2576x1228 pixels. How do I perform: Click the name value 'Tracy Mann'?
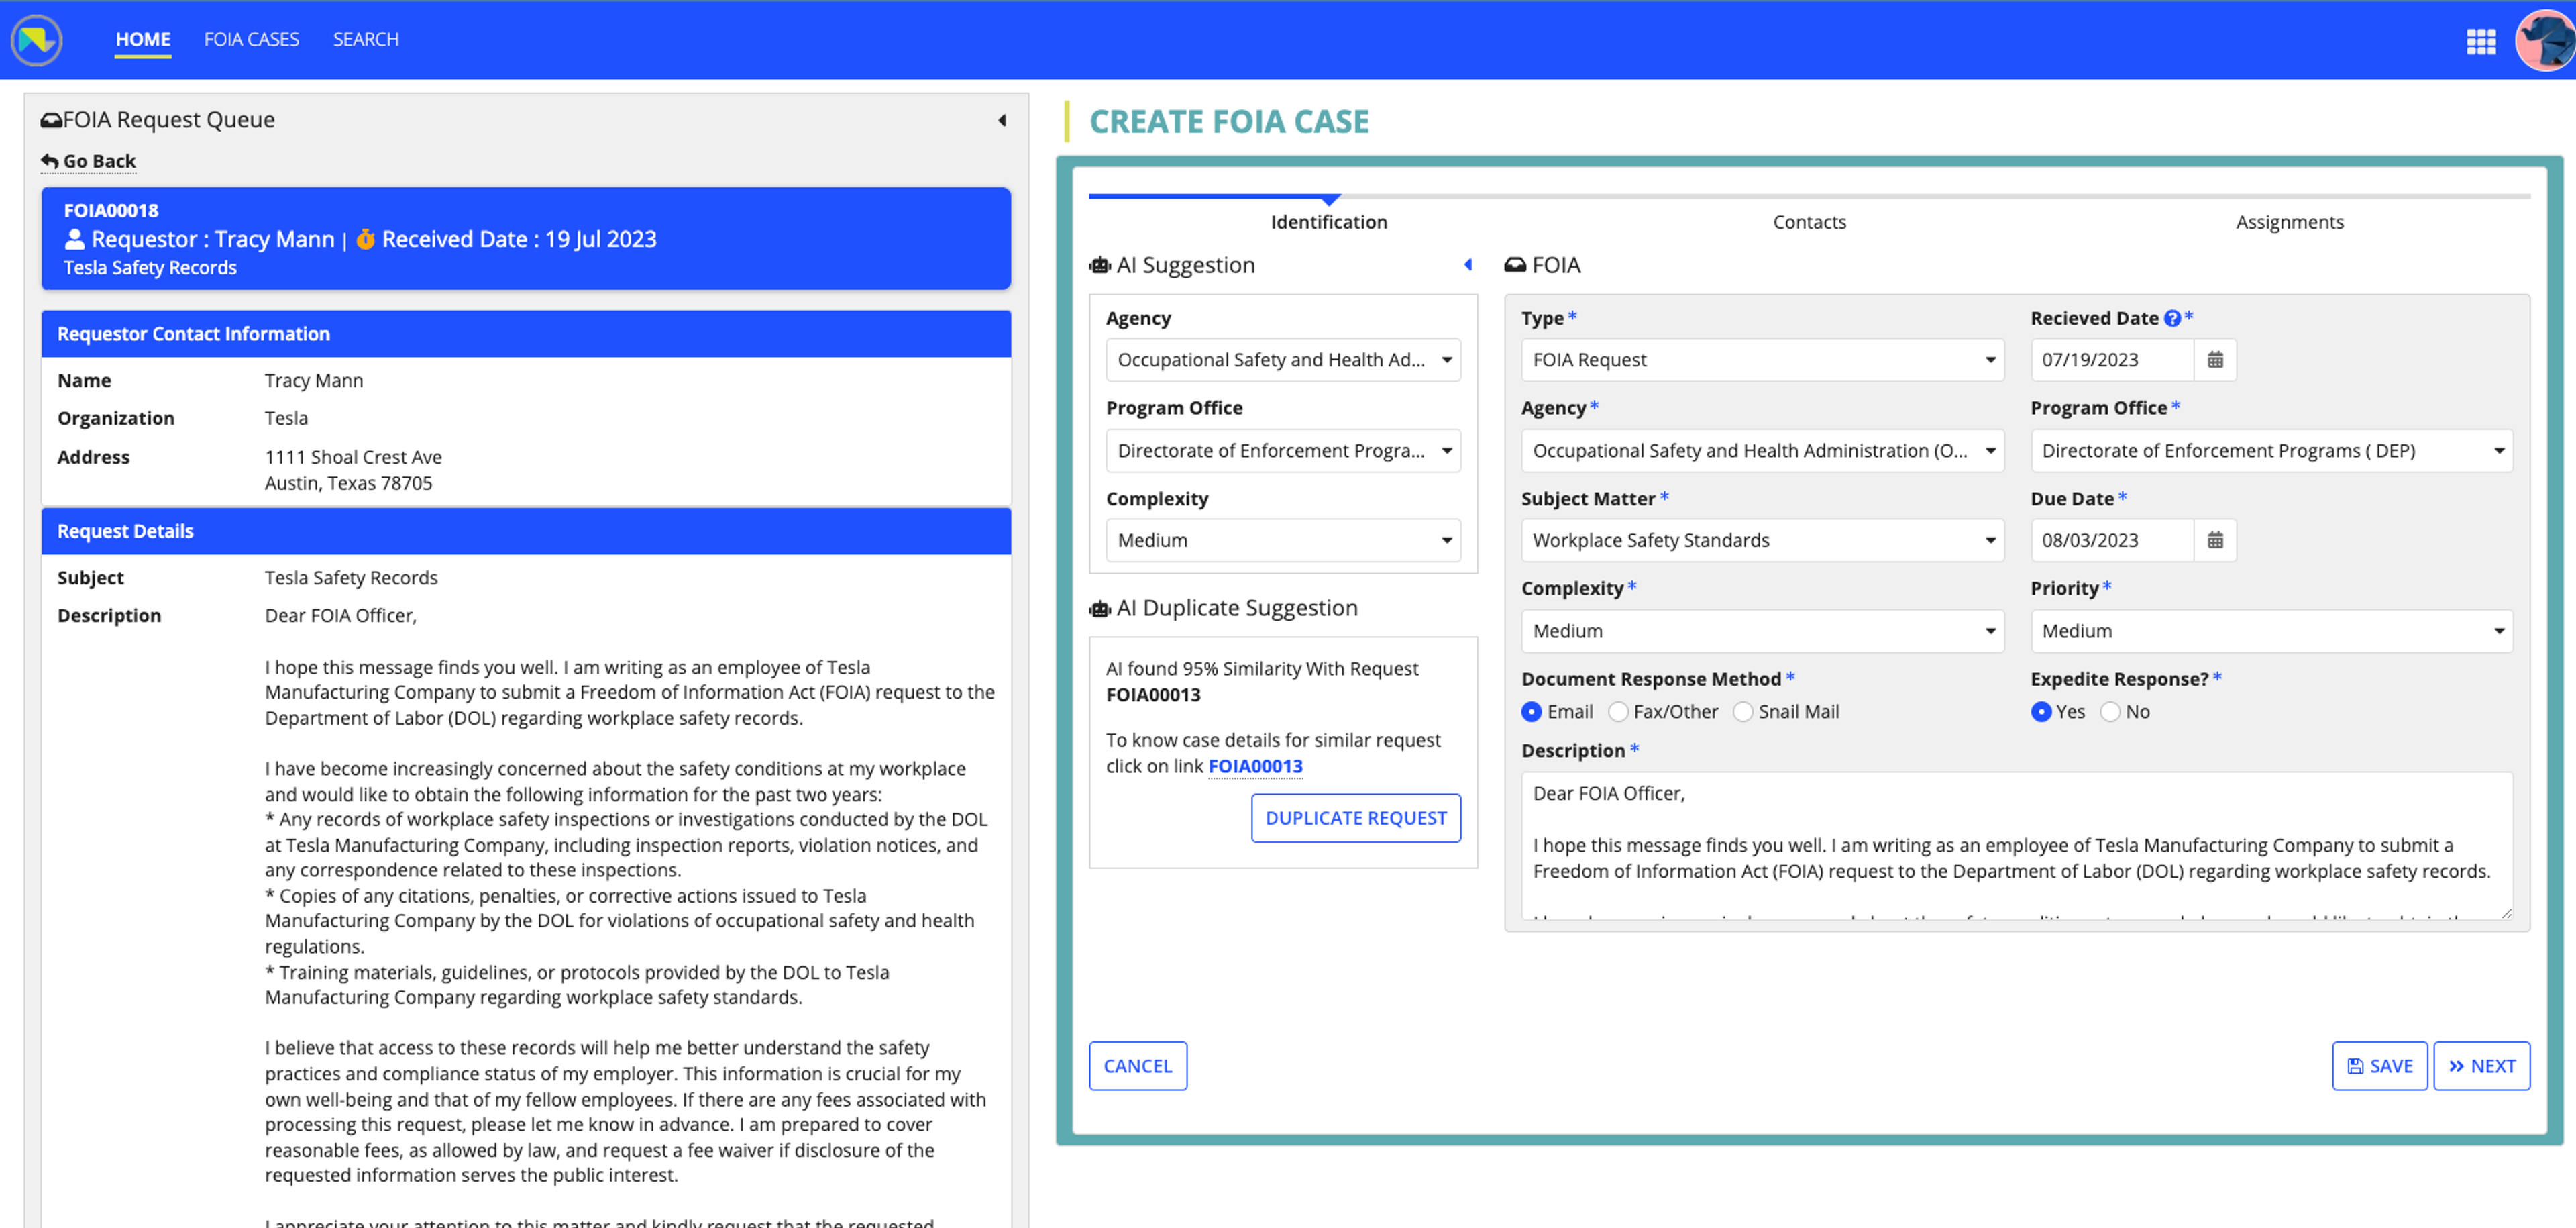pyautogui.click(x=314, y=381)
